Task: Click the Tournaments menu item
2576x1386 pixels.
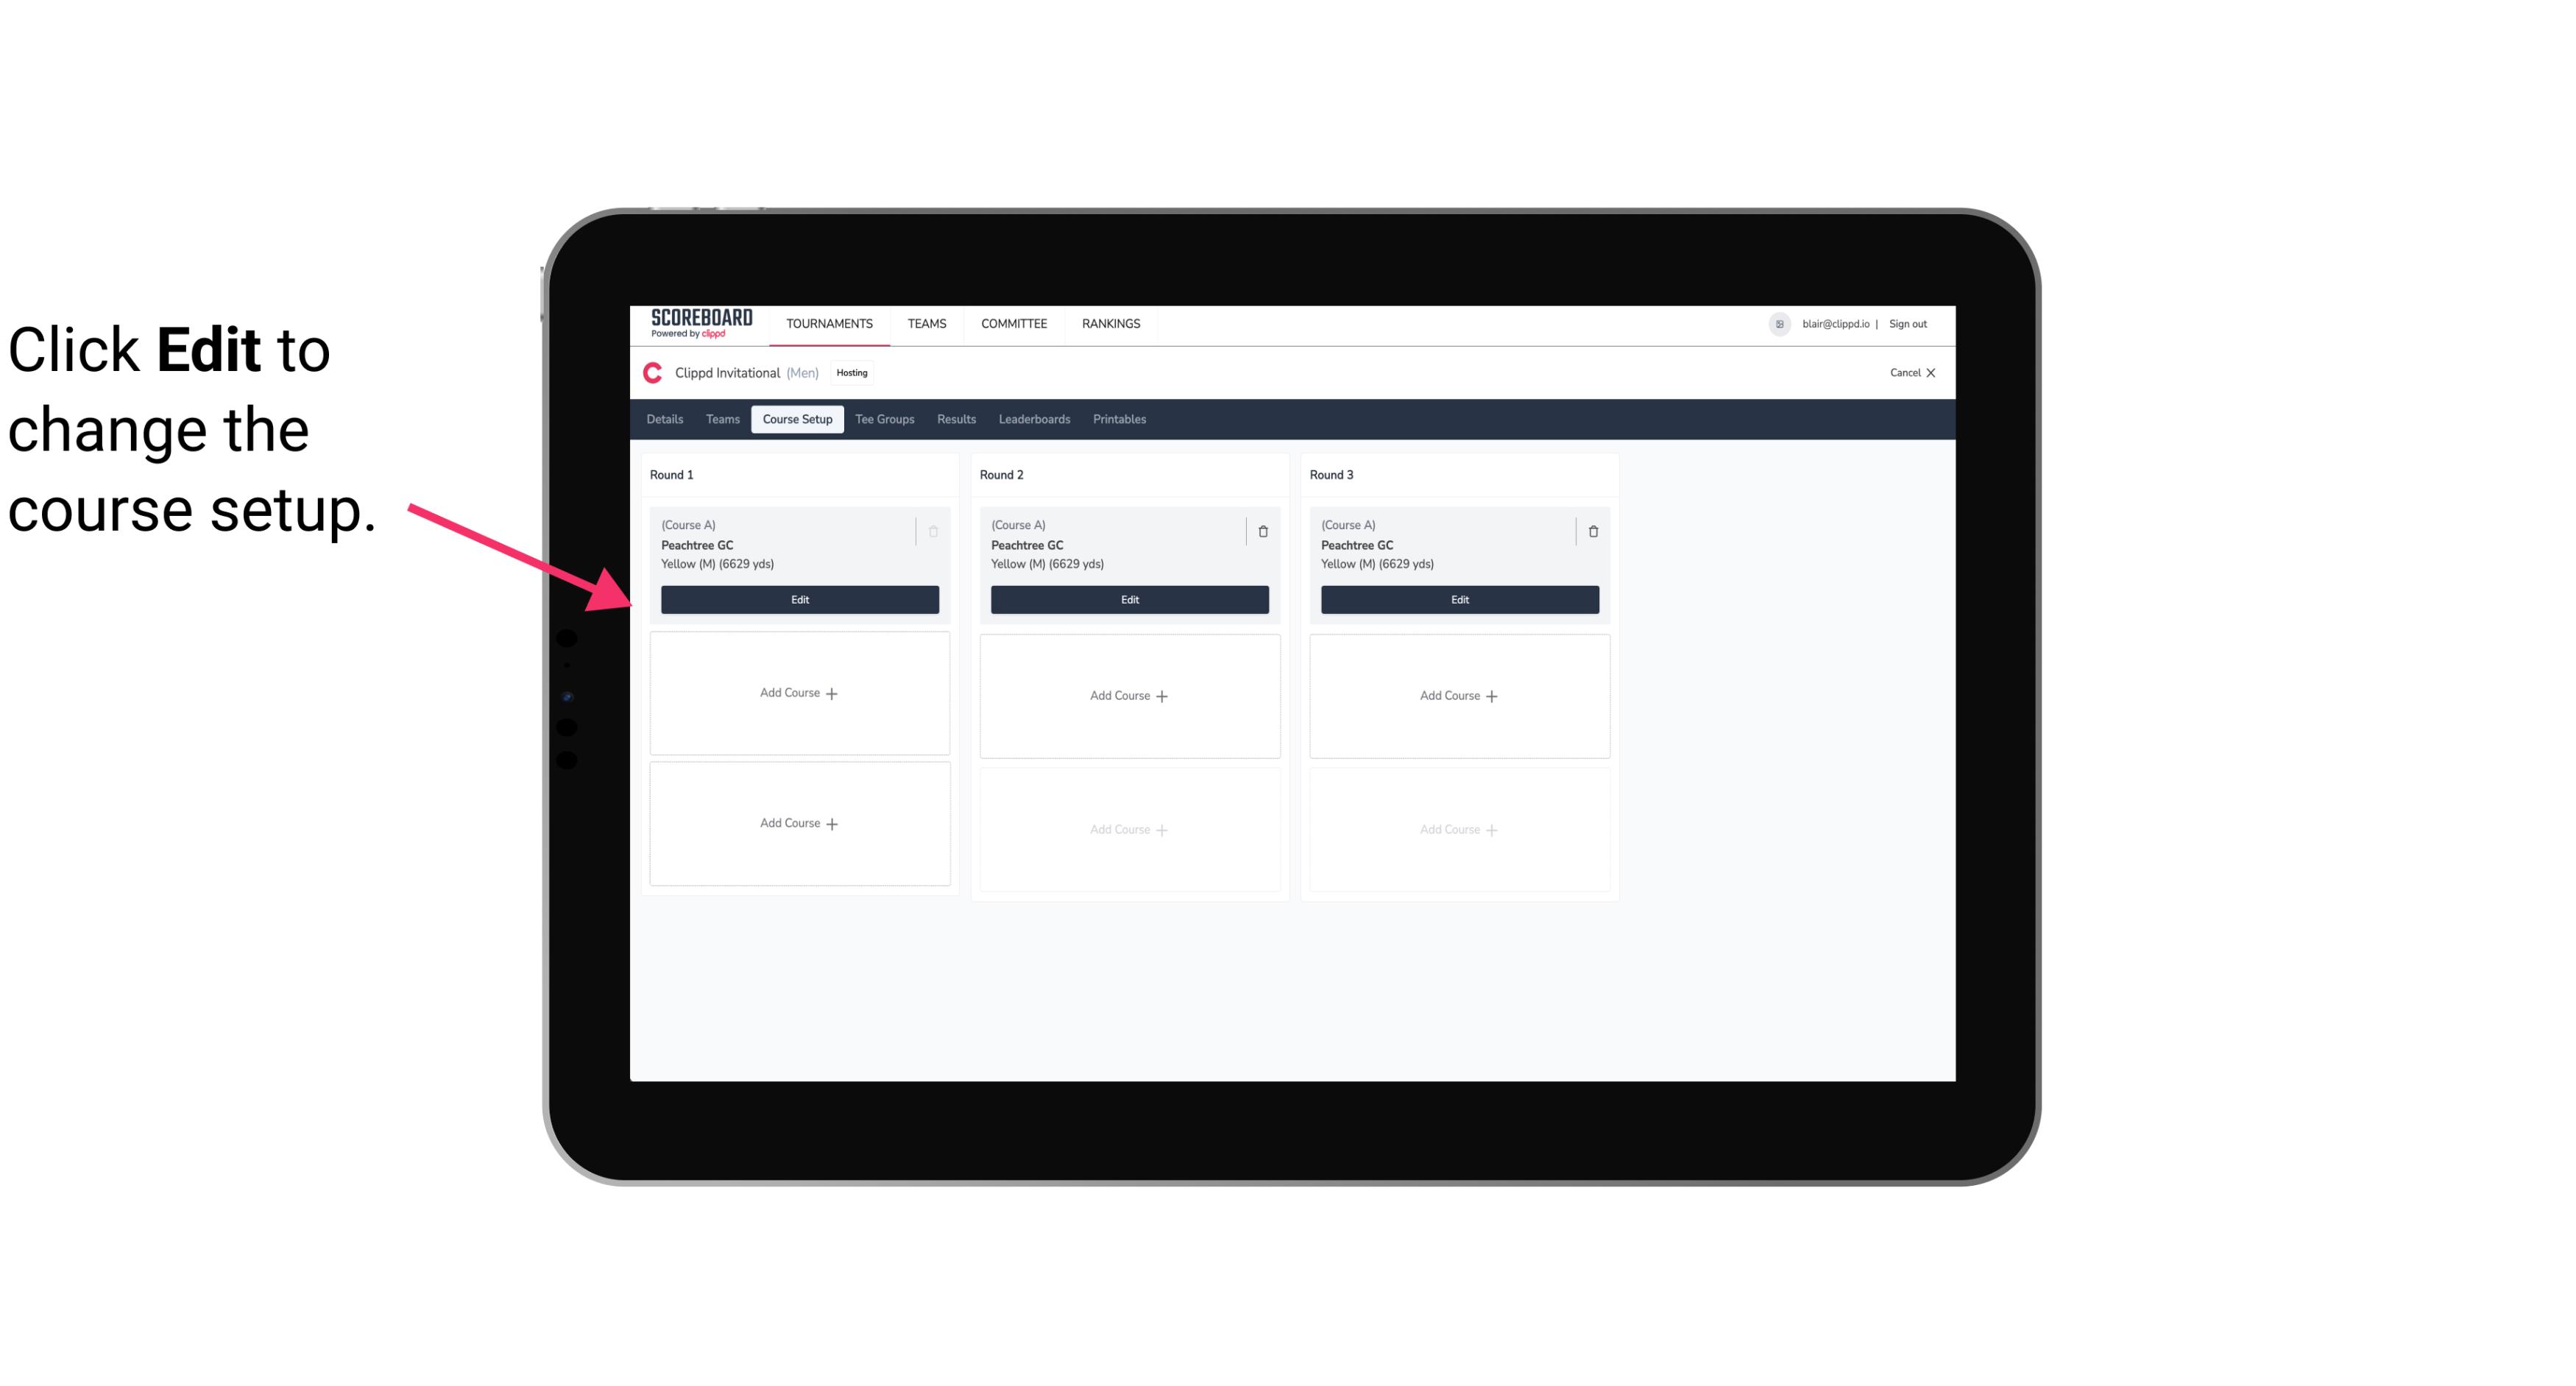Action: 831,322
